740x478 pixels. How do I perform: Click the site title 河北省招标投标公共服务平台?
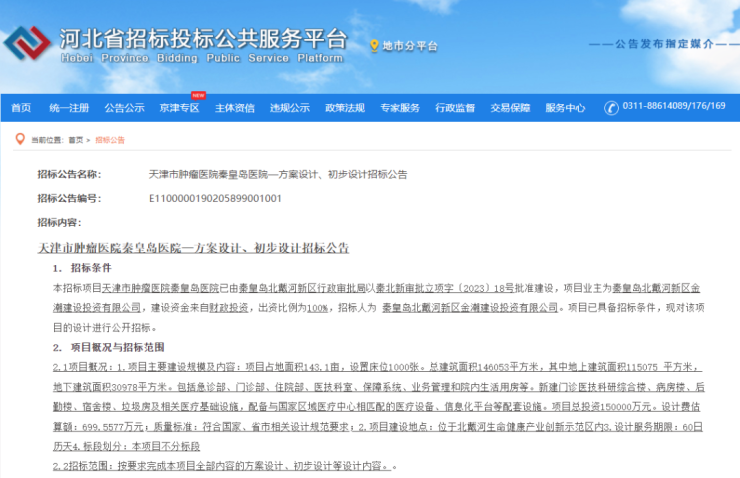pos(203,38)
